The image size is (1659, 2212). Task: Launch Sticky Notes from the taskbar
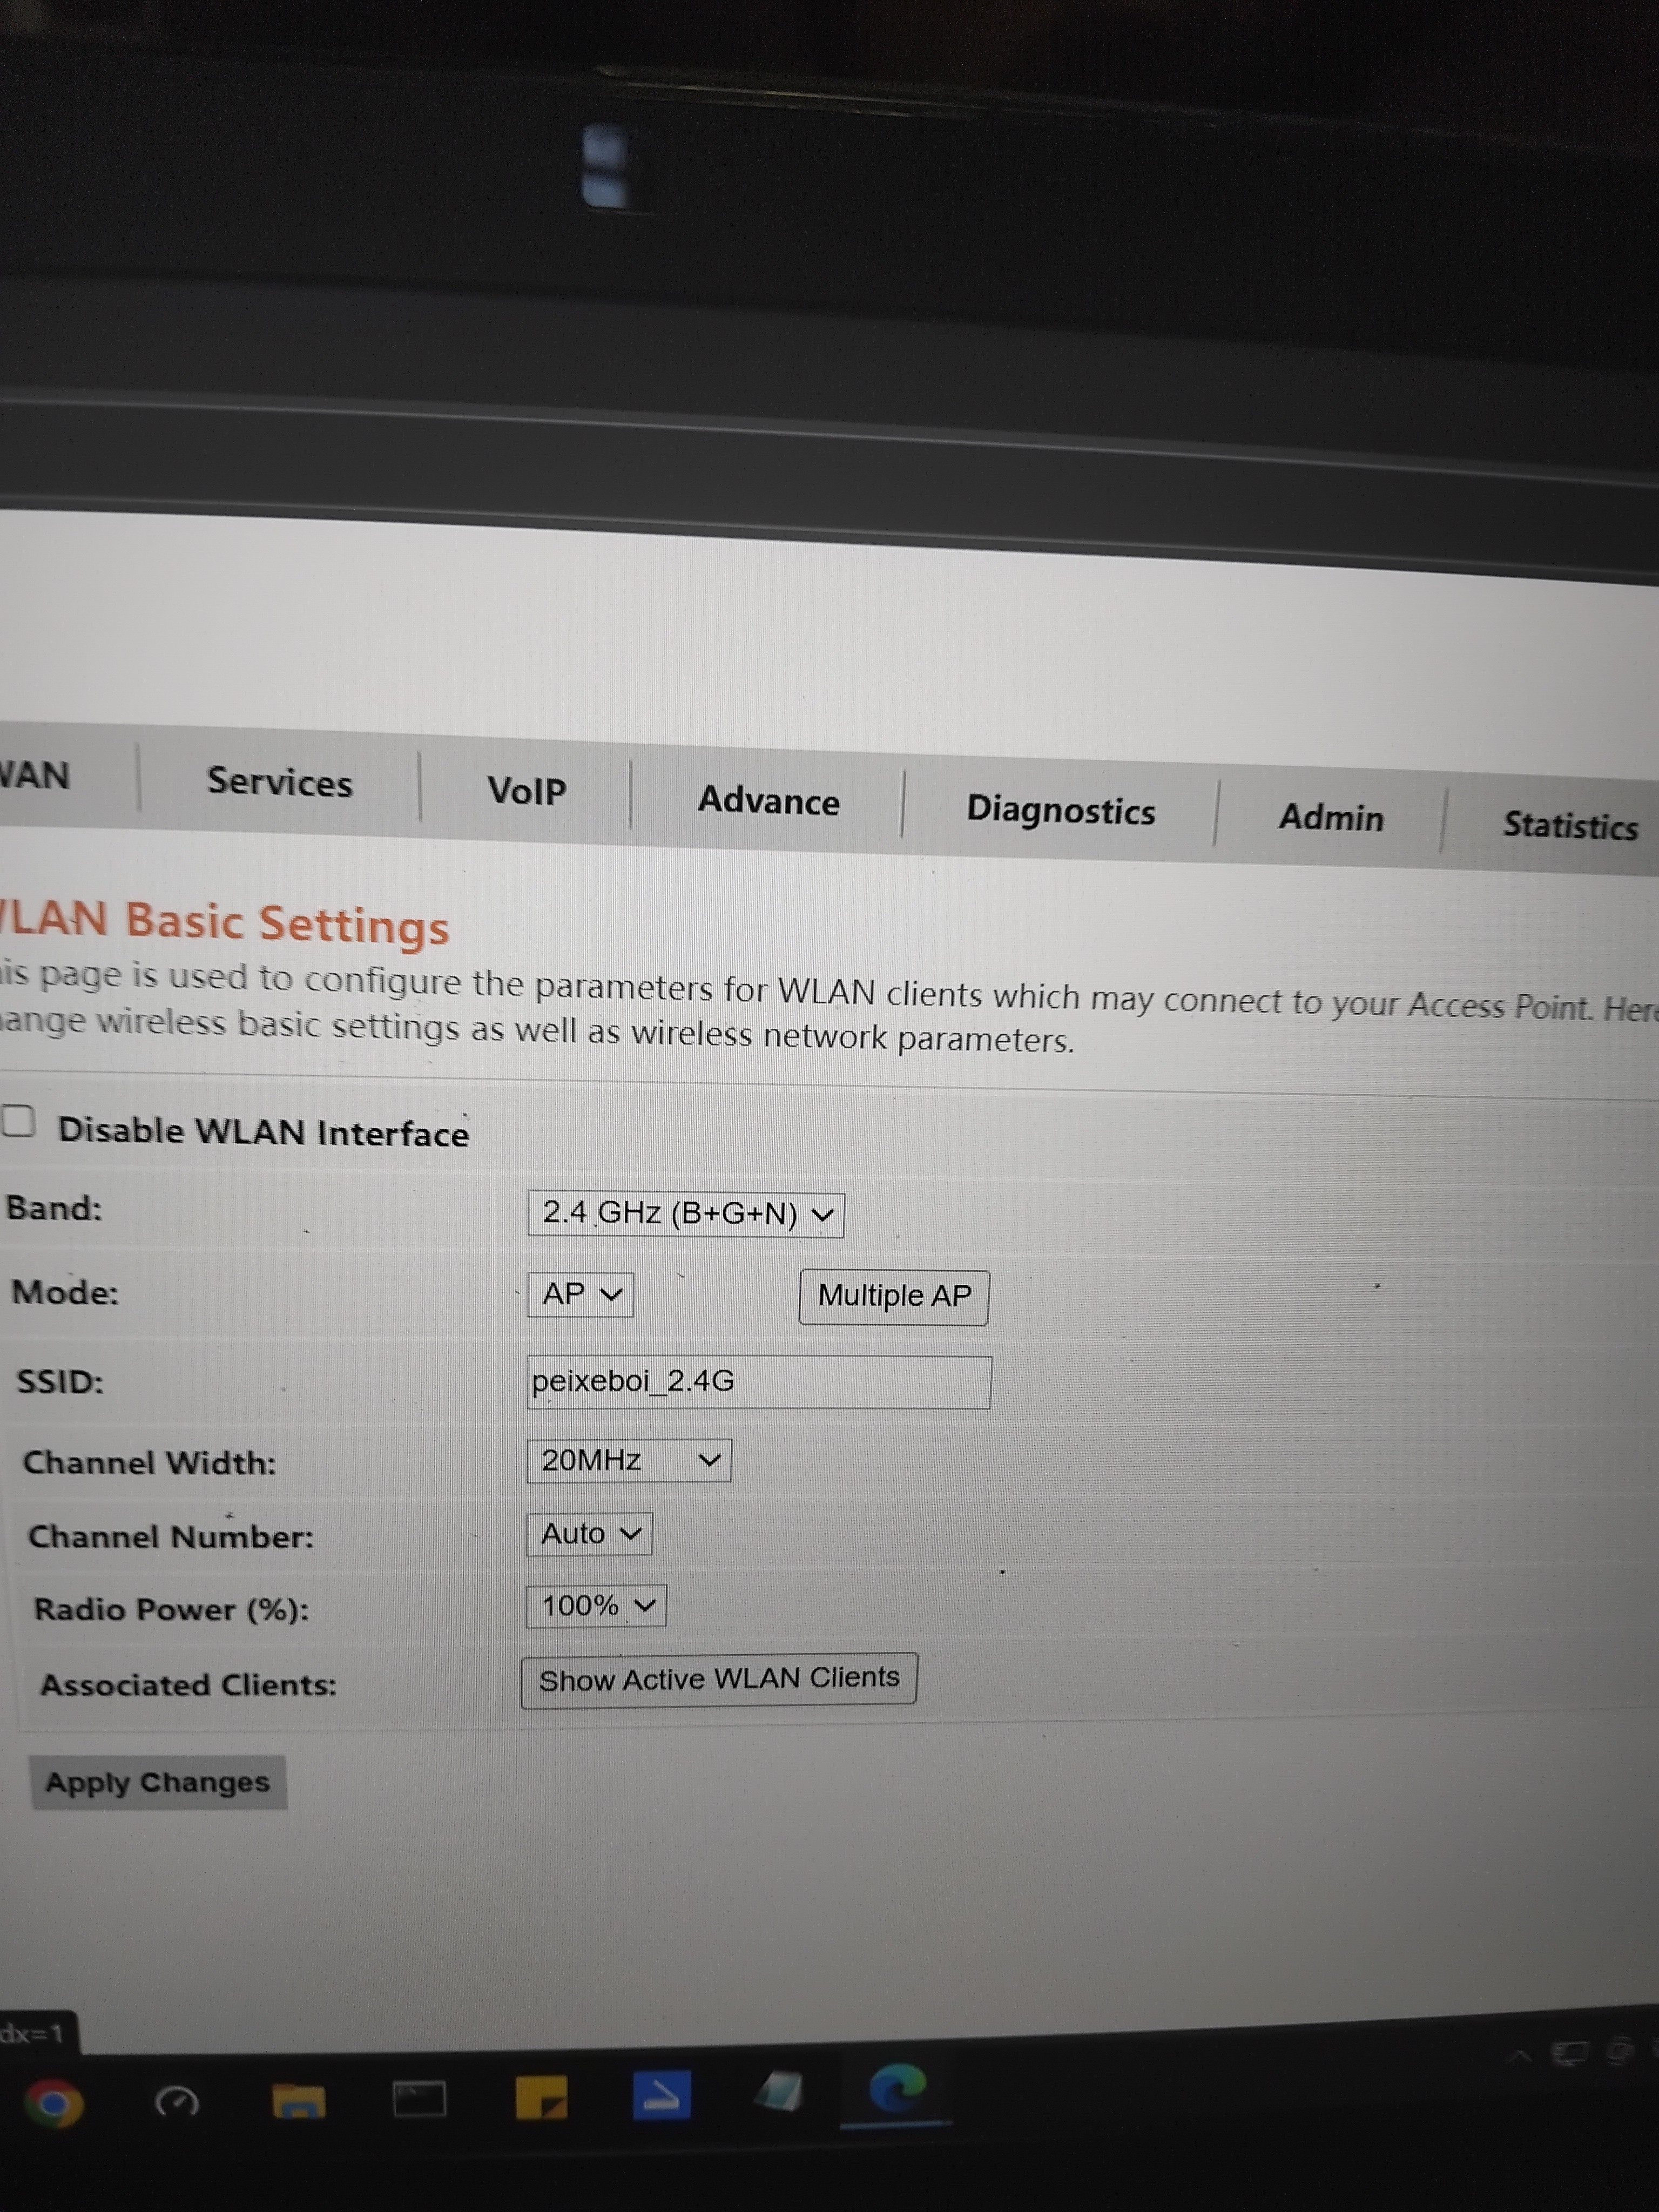pos(541,2097)
